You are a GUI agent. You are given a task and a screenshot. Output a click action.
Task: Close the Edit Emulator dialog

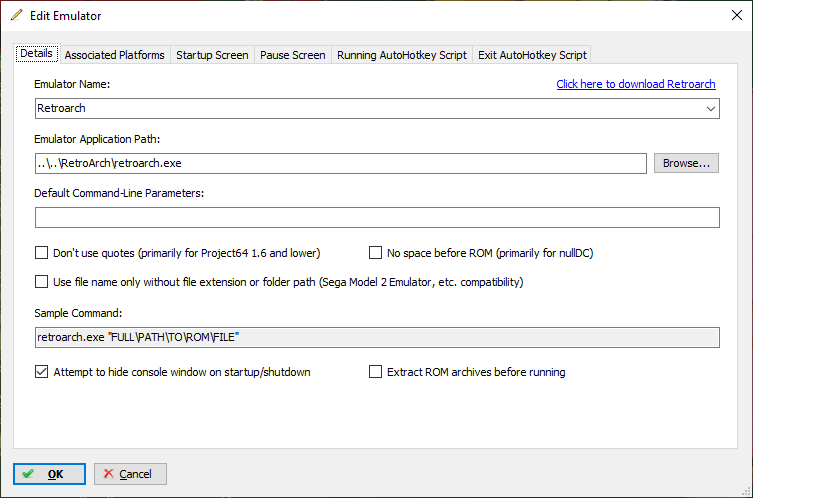736,15
